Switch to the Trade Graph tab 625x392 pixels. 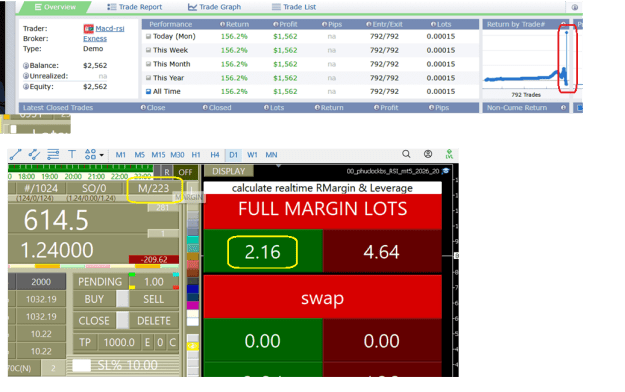click(214, 7)
